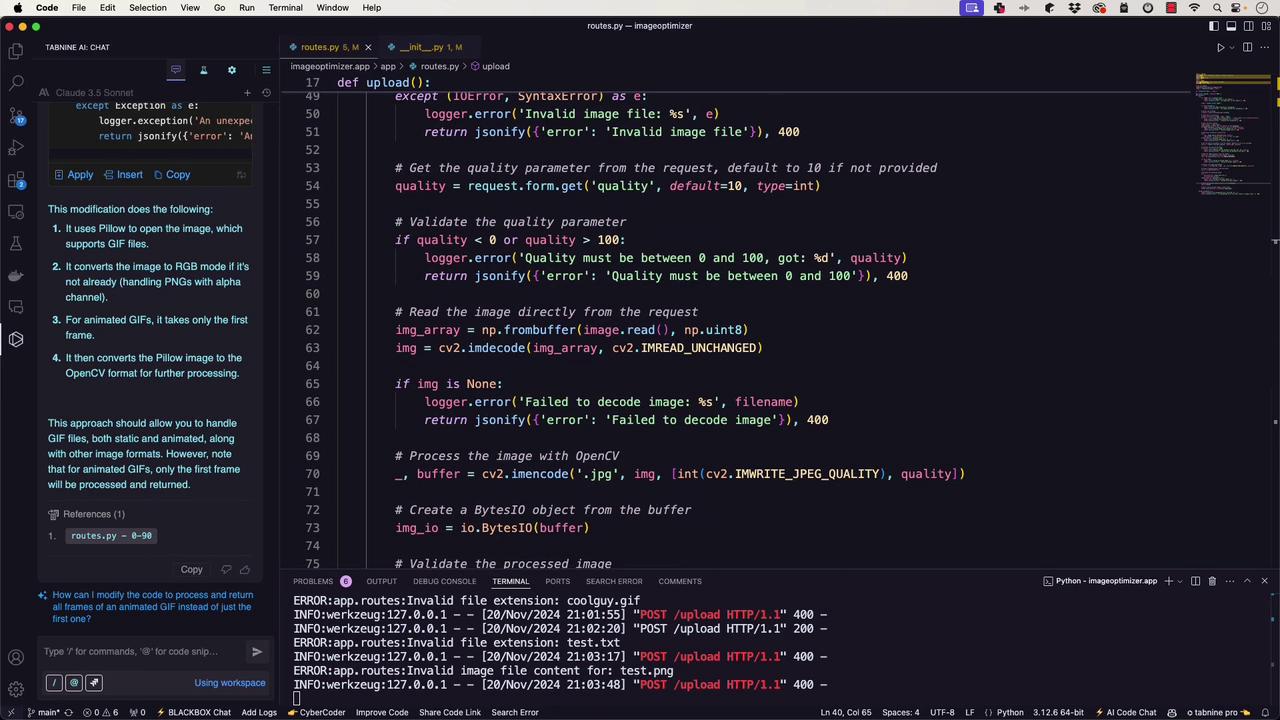Select upload symbol in breadcrumb
The image size is (1280, 720).
click(490, 66)
